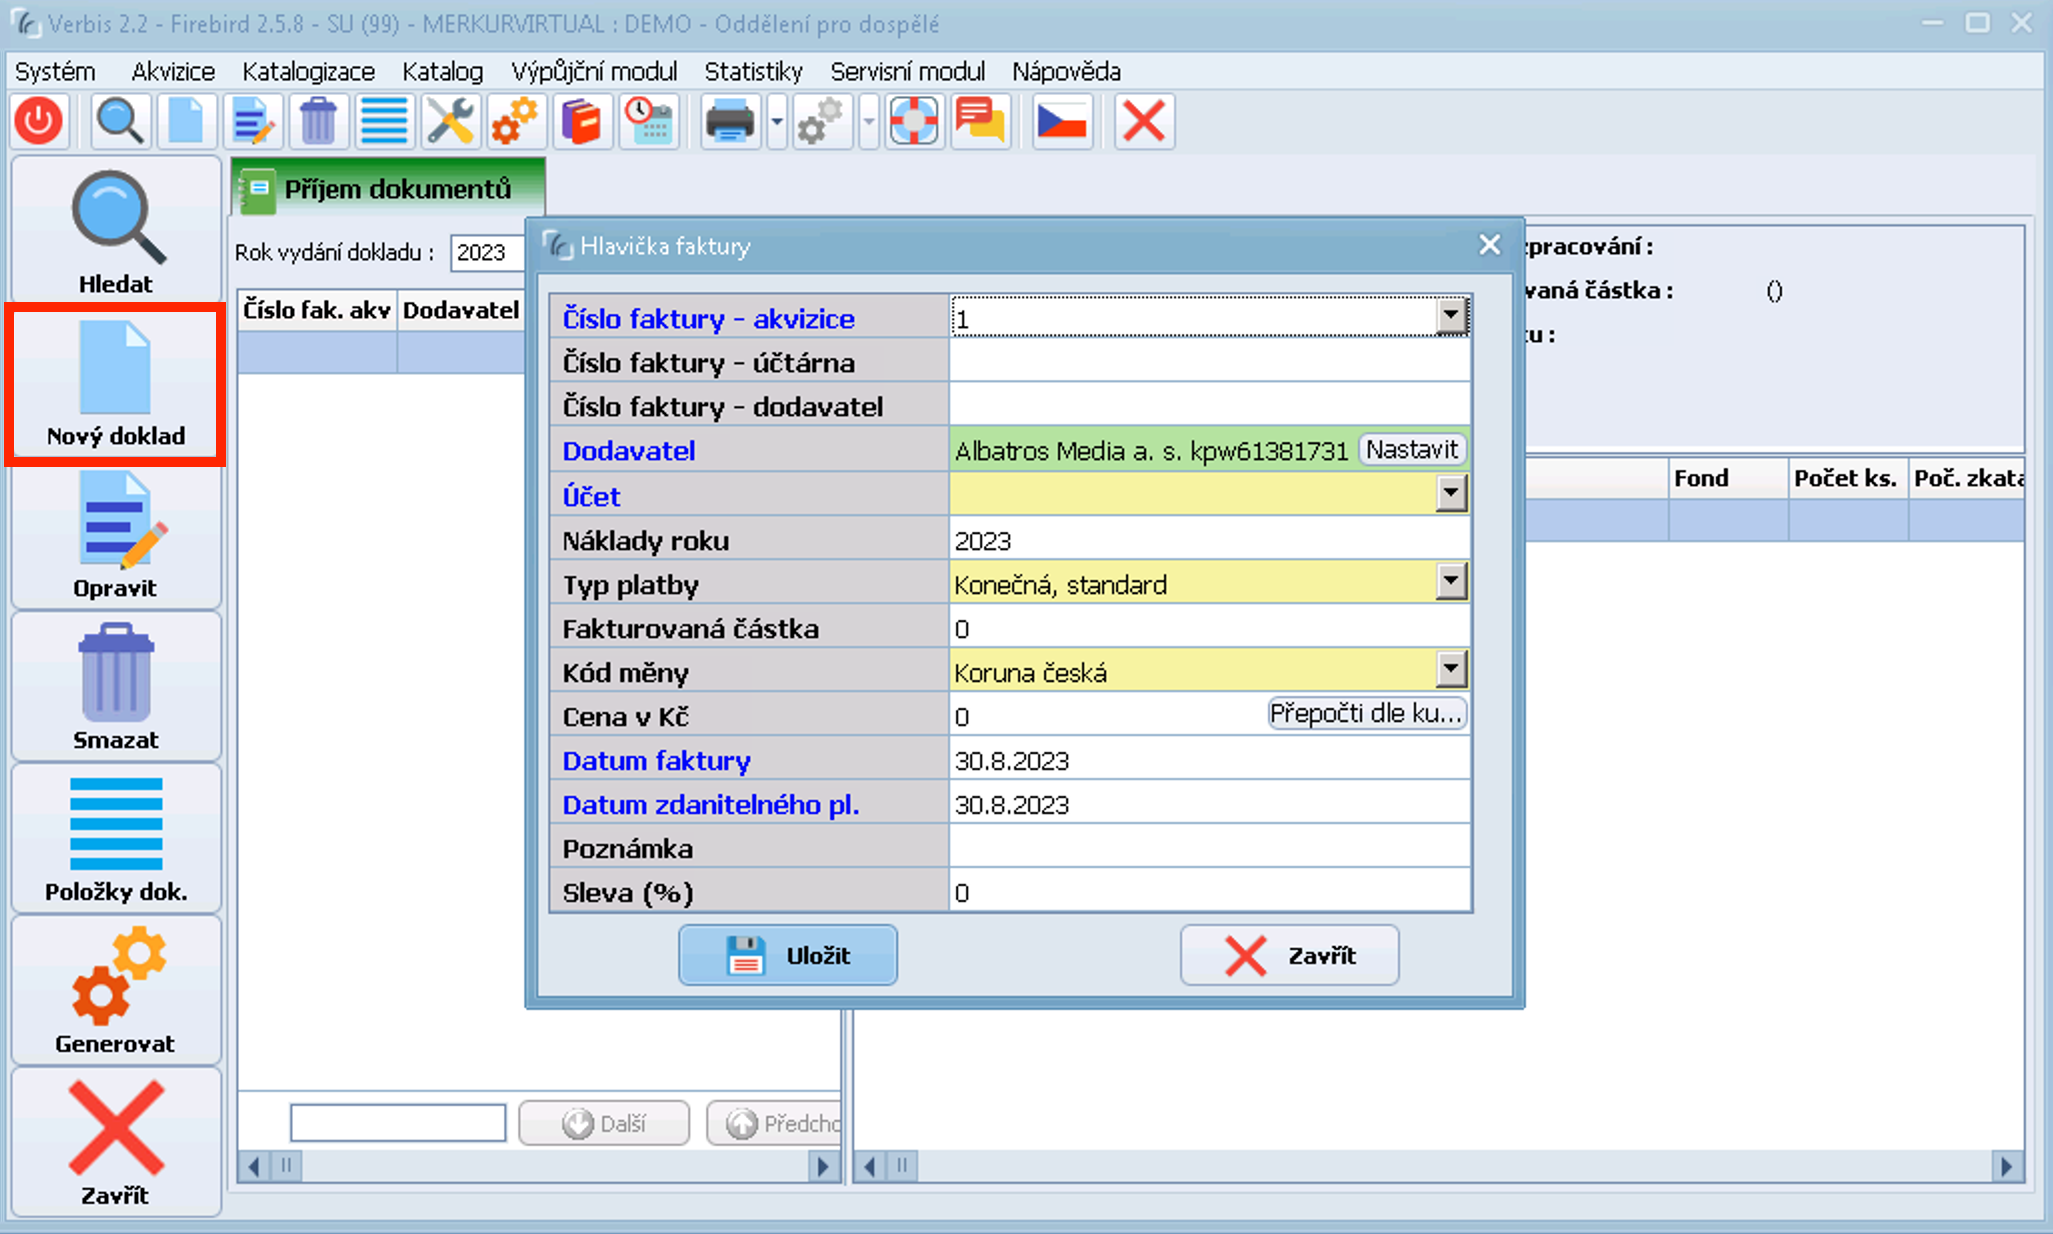Image resolution: width=2053 pixels, height=1234 pixels.
Task: Open the Katalog menu
Action: point(442,71)
